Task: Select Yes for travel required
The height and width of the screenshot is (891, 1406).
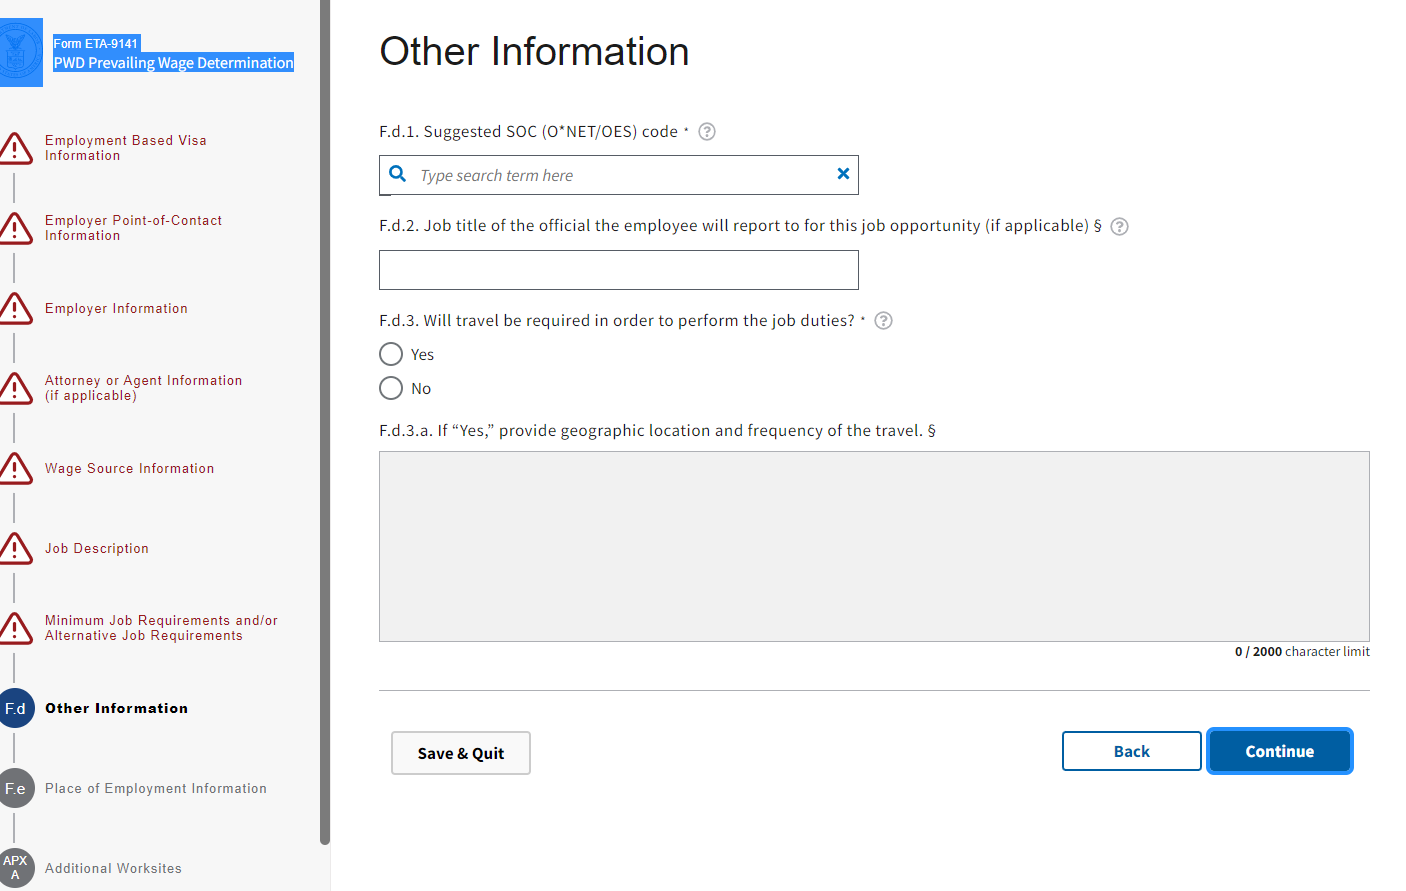Action: pos(391,354)
